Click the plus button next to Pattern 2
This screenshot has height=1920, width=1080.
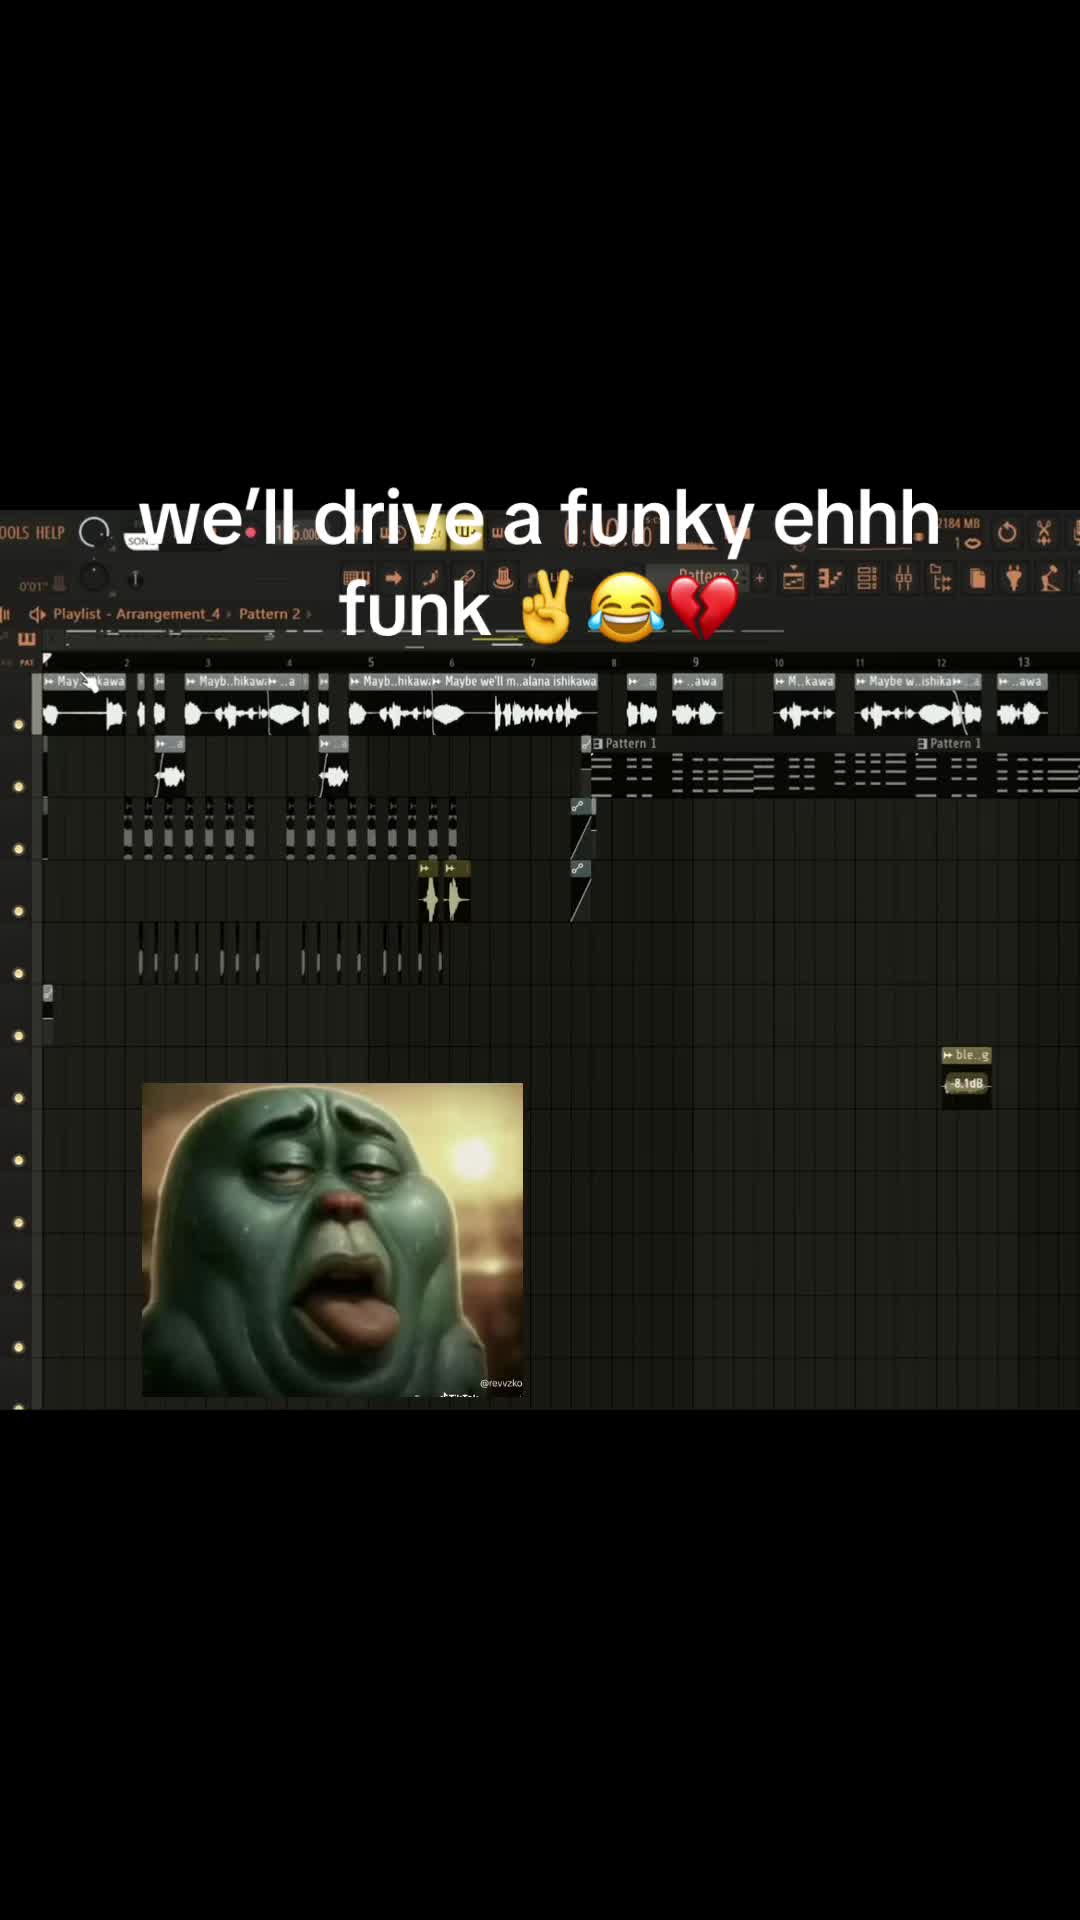click(x=759, y=578)
